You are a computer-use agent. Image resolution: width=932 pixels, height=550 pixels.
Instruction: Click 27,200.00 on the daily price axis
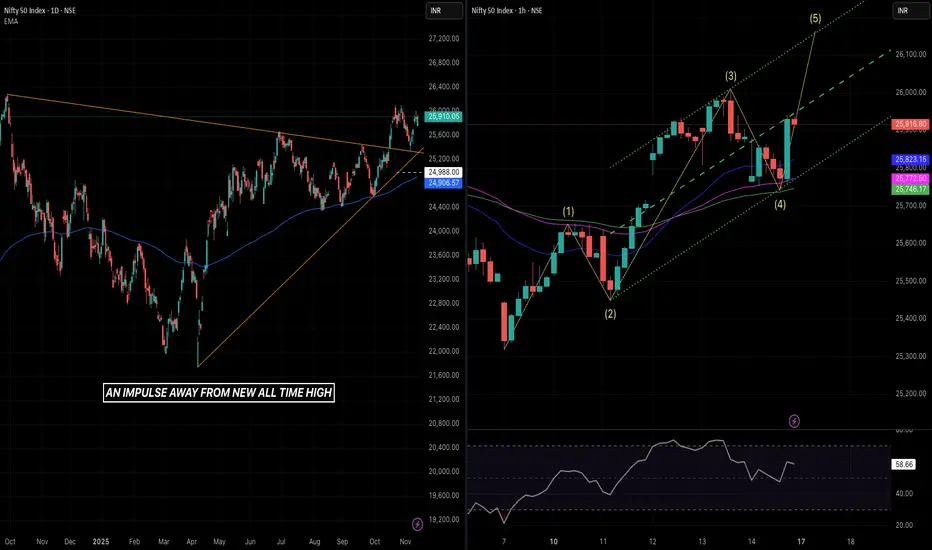tap(444, 39)
